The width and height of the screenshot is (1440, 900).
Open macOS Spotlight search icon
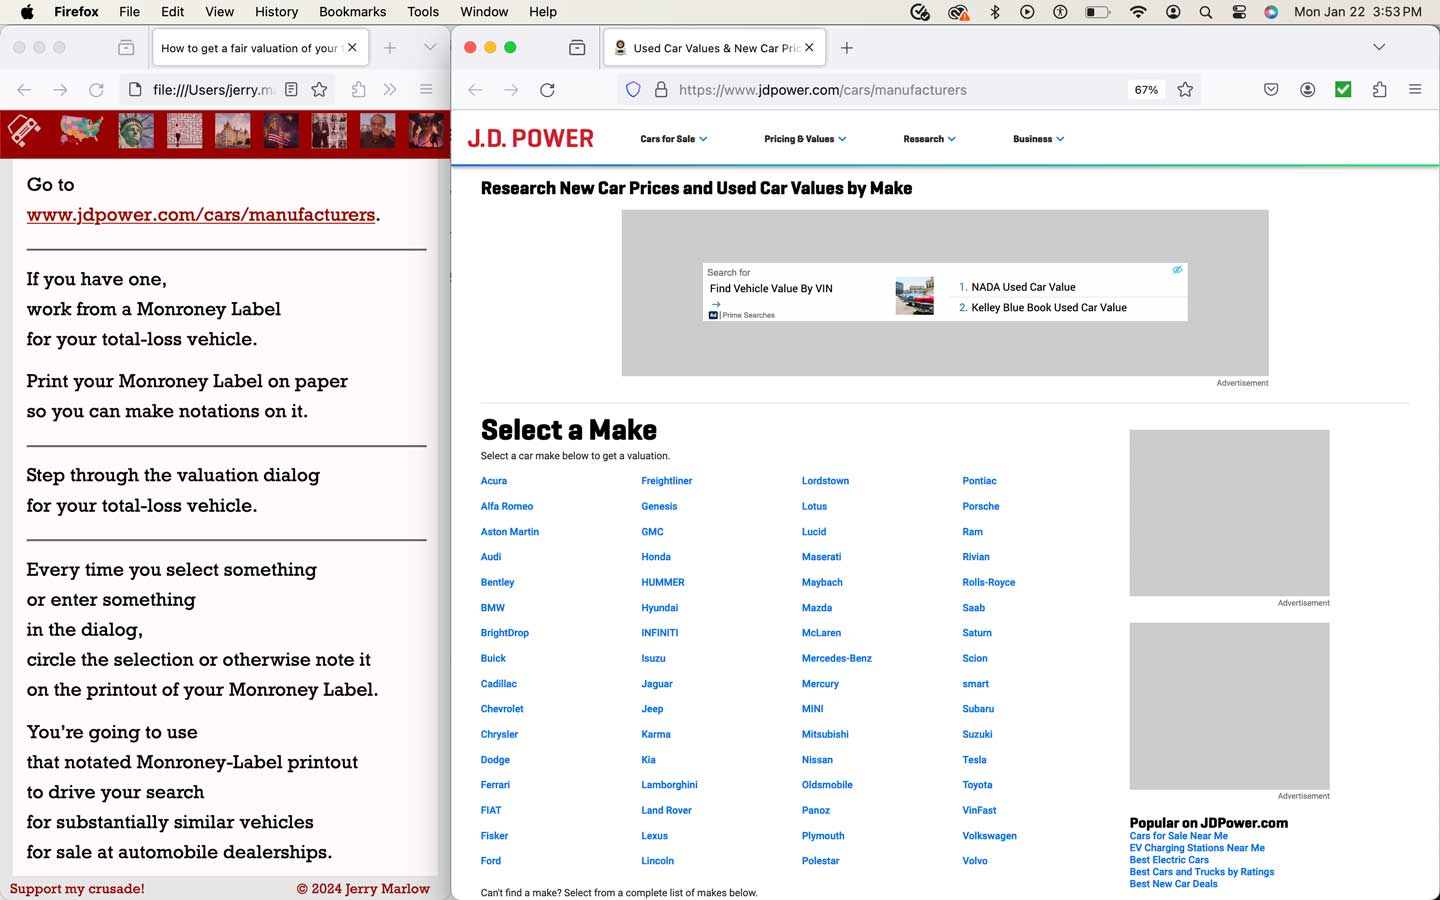(x=1206, y=12)
